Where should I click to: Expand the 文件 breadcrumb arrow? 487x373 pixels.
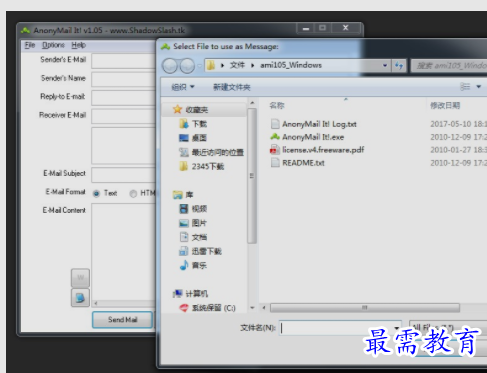coord(253,65)
